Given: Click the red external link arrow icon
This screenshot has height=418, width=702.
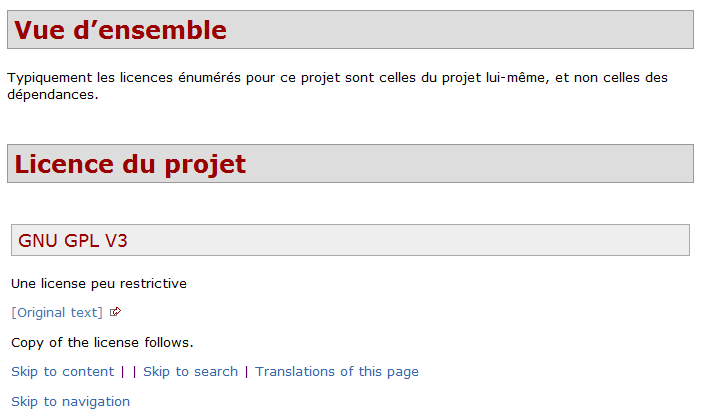Looking at the screenshot, I should [x=116, y=312].
